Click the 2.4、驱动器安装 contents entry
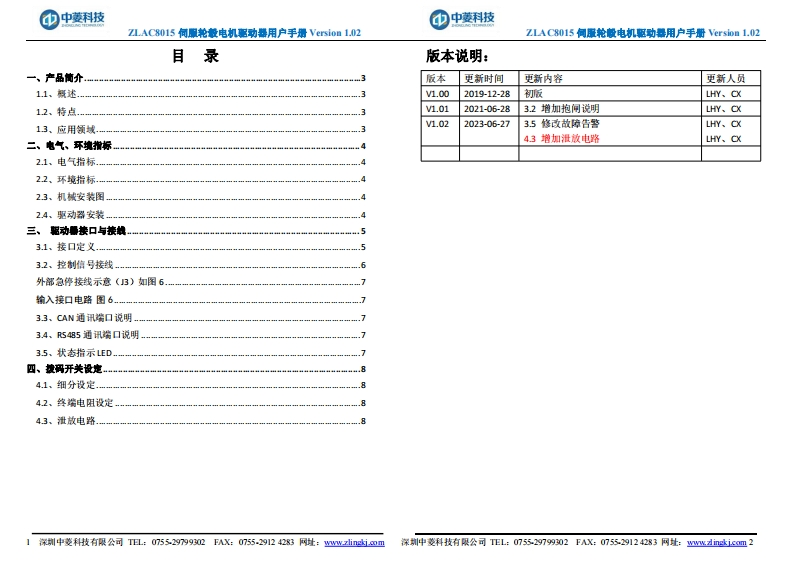Screen dimensions: 793x561 pos(70,215)
